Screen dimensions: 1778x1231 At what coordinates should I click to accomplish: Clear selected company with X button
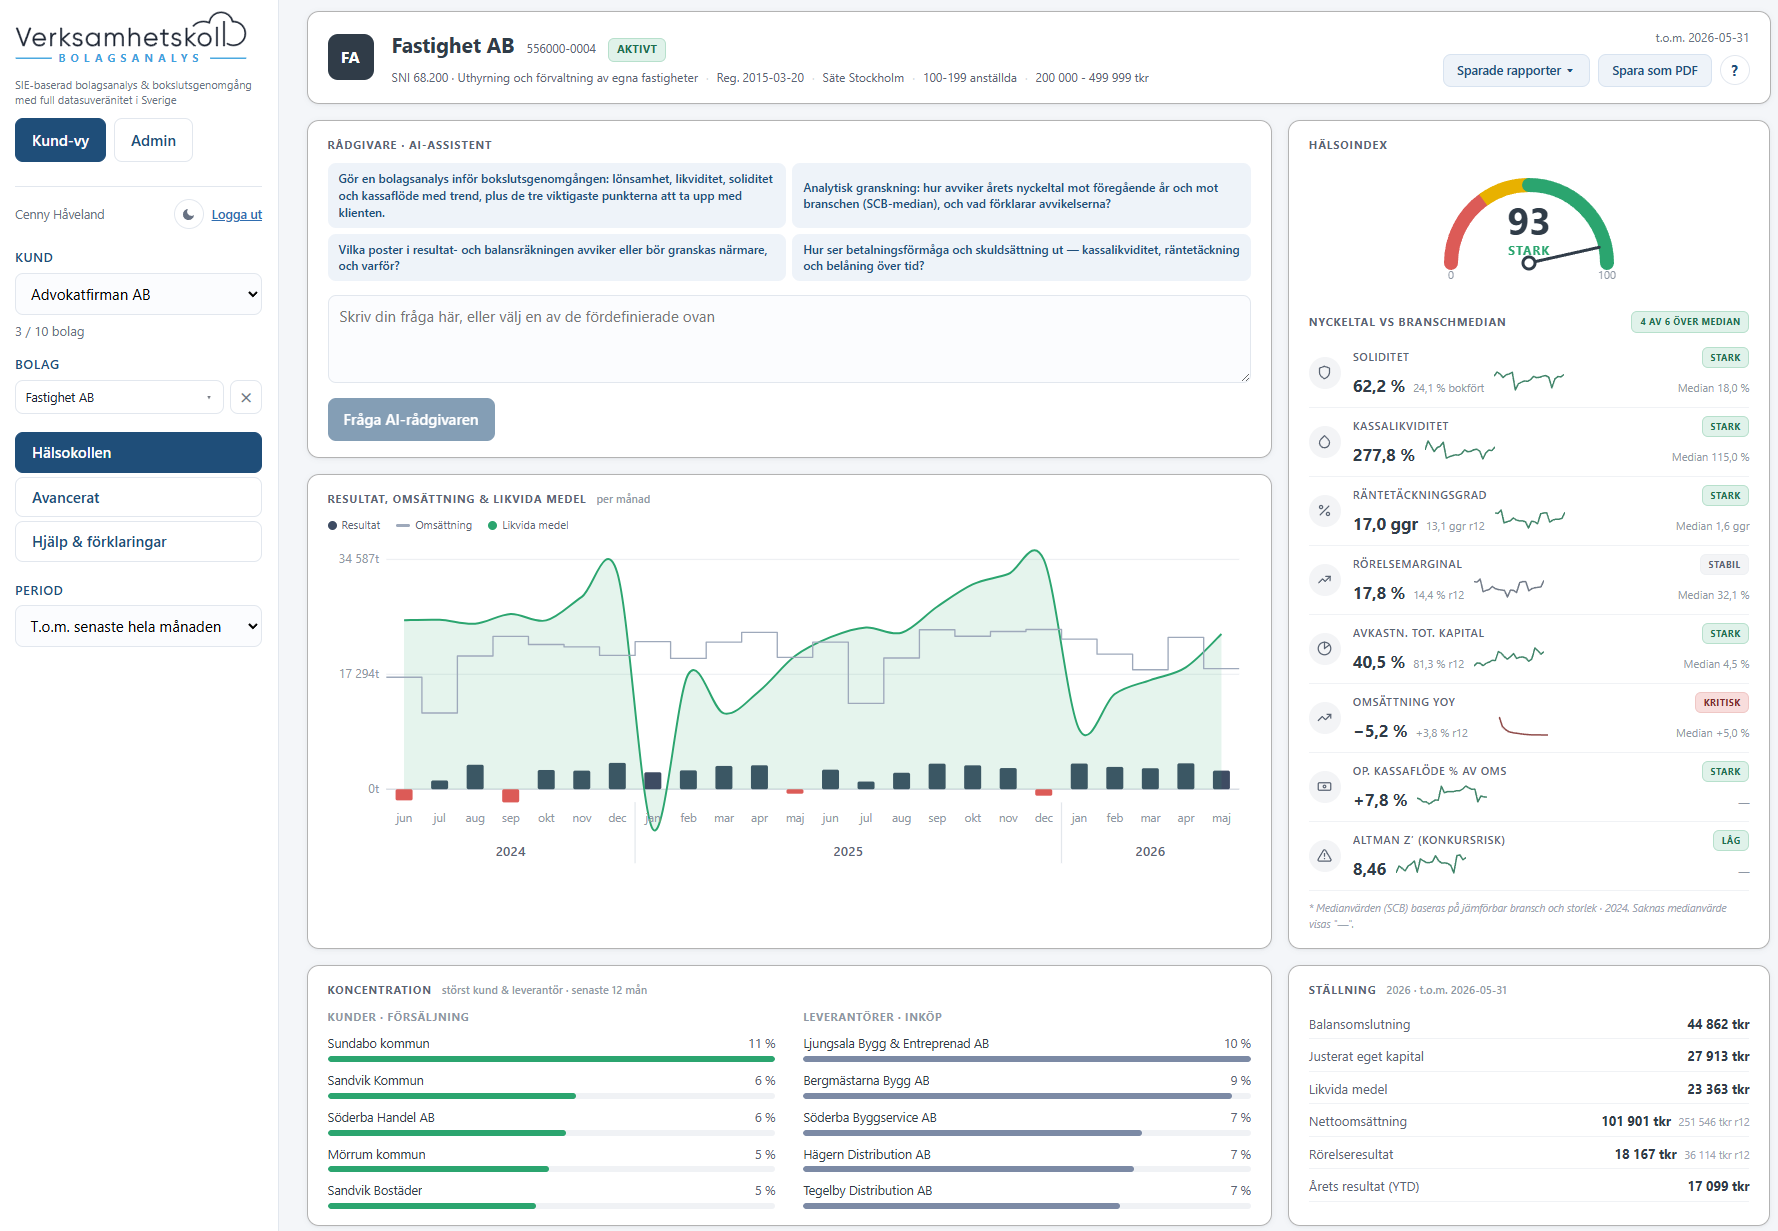(x=246, y=397)
